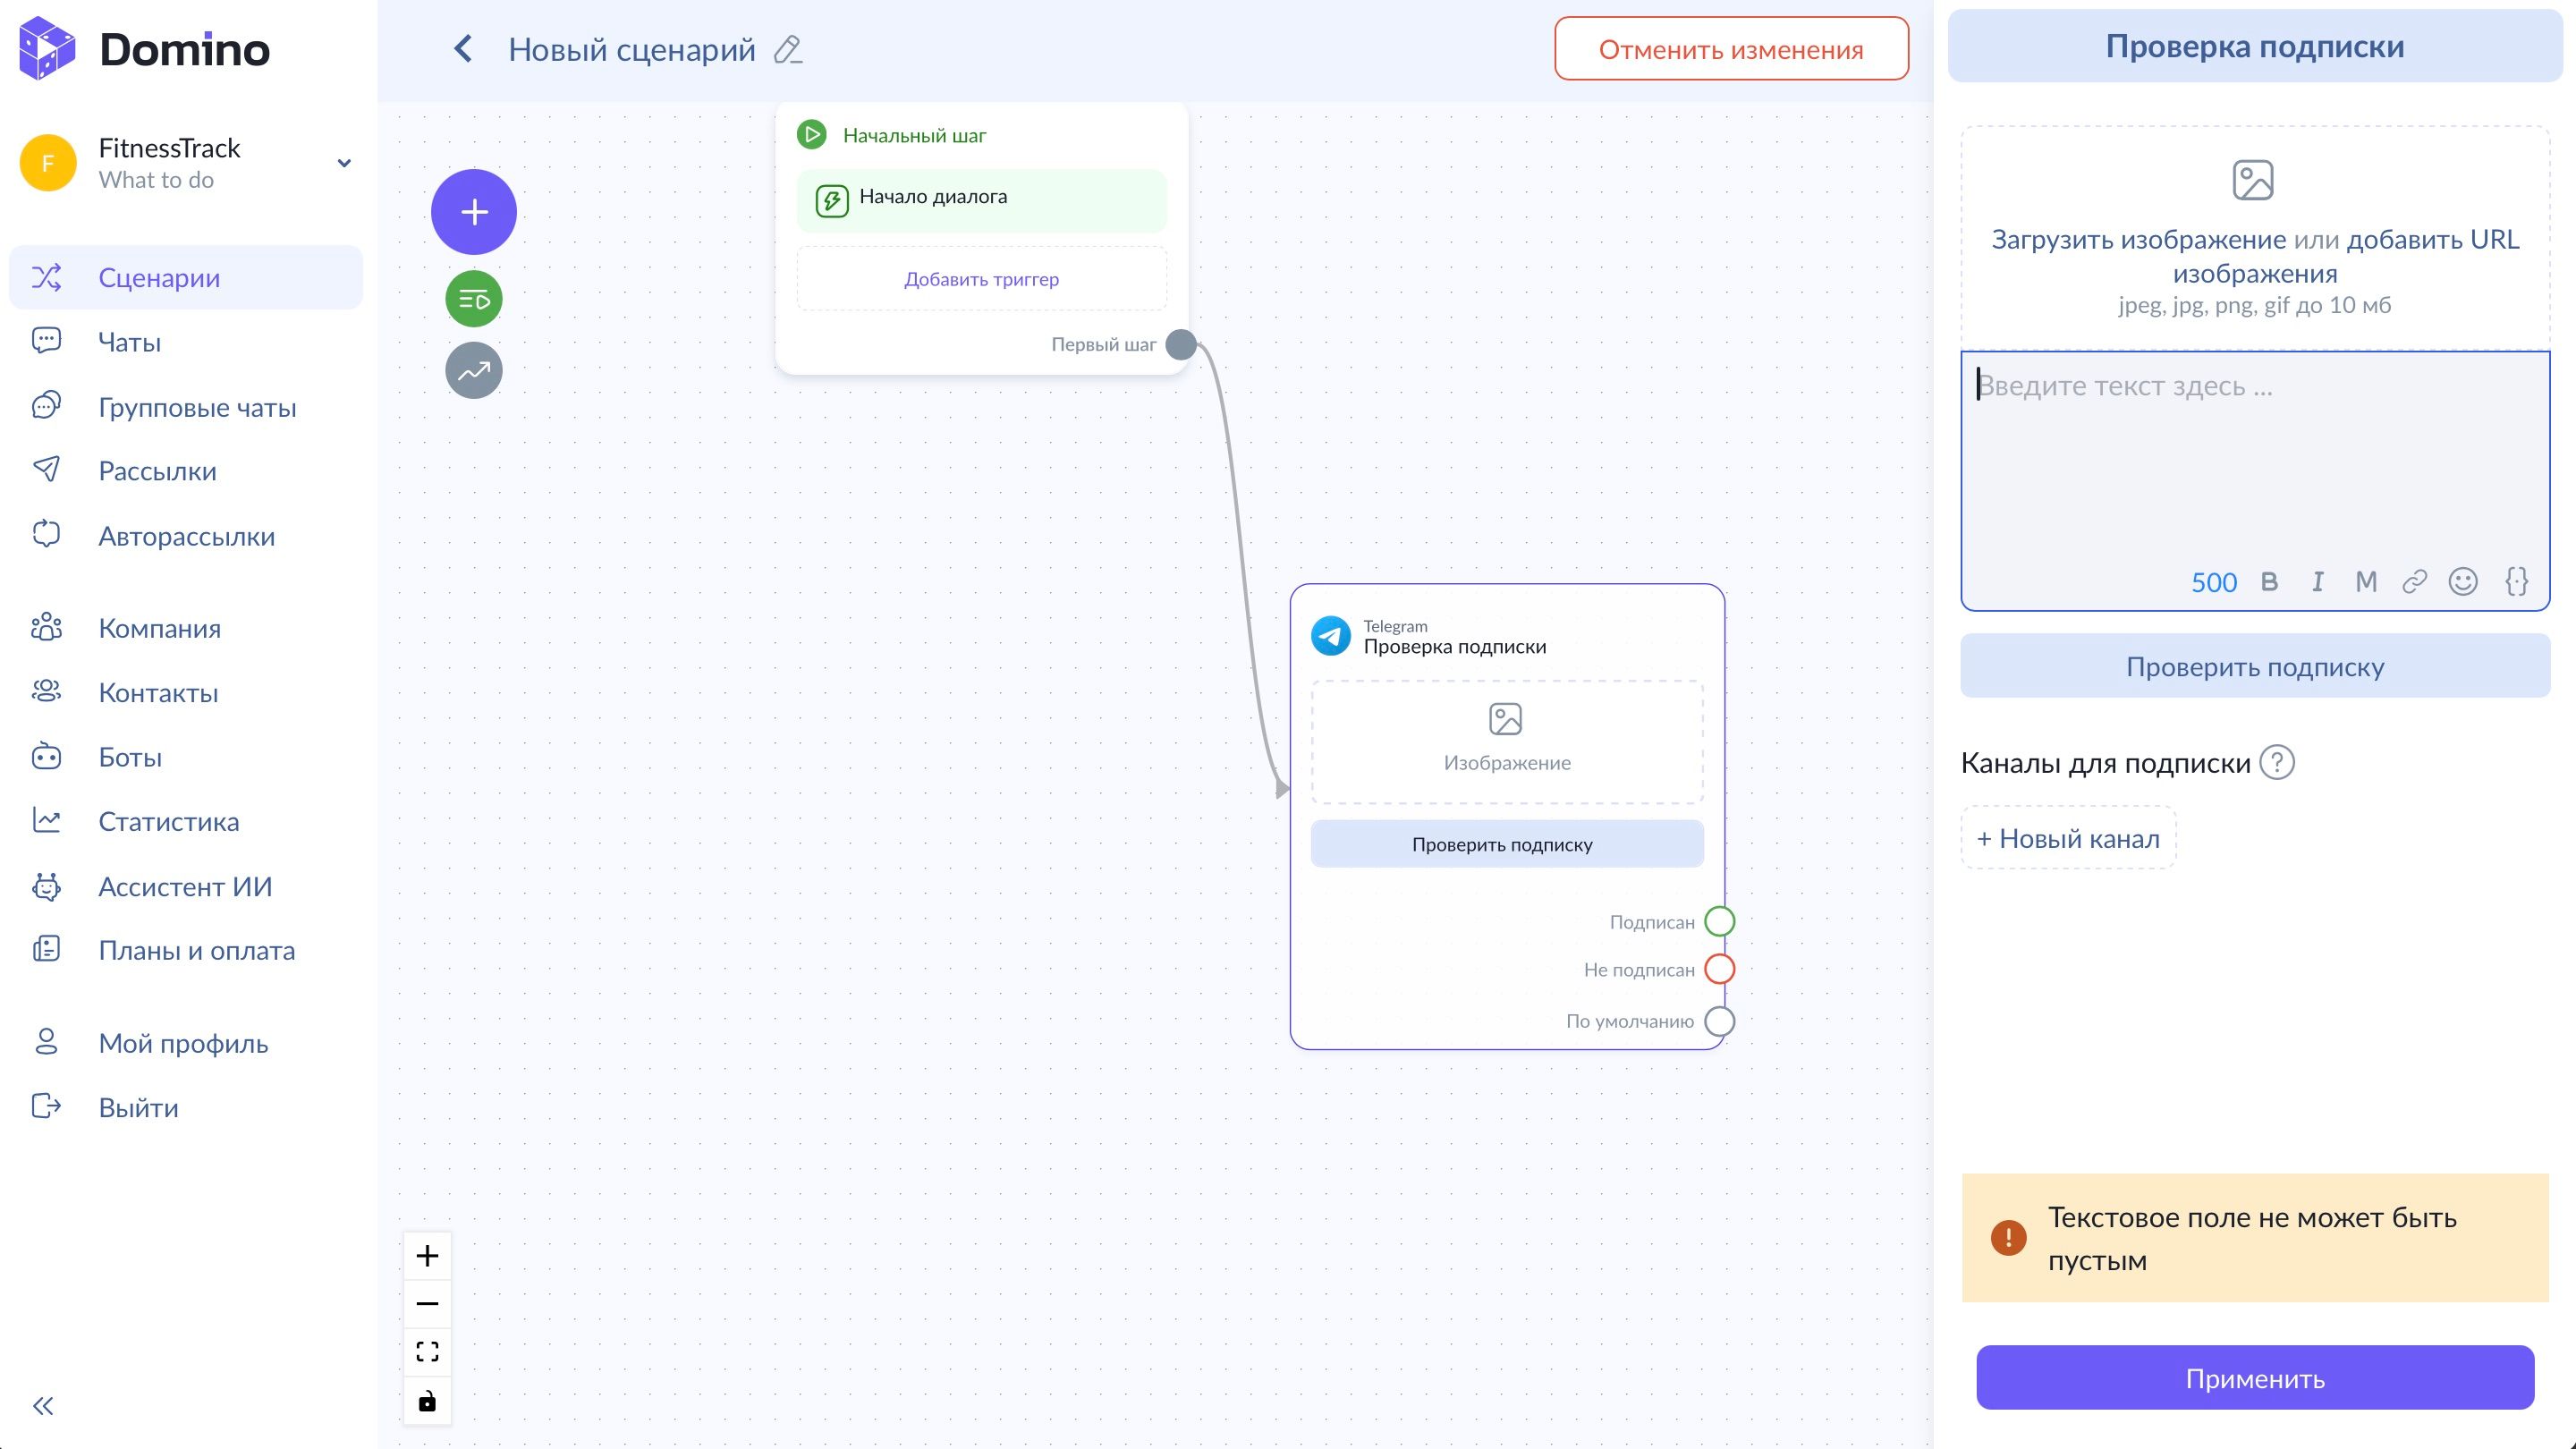This screenshot has height=1449, width=2576.
Task: Click the emoji smiley icon in editor
Action: coord(2462,581)
